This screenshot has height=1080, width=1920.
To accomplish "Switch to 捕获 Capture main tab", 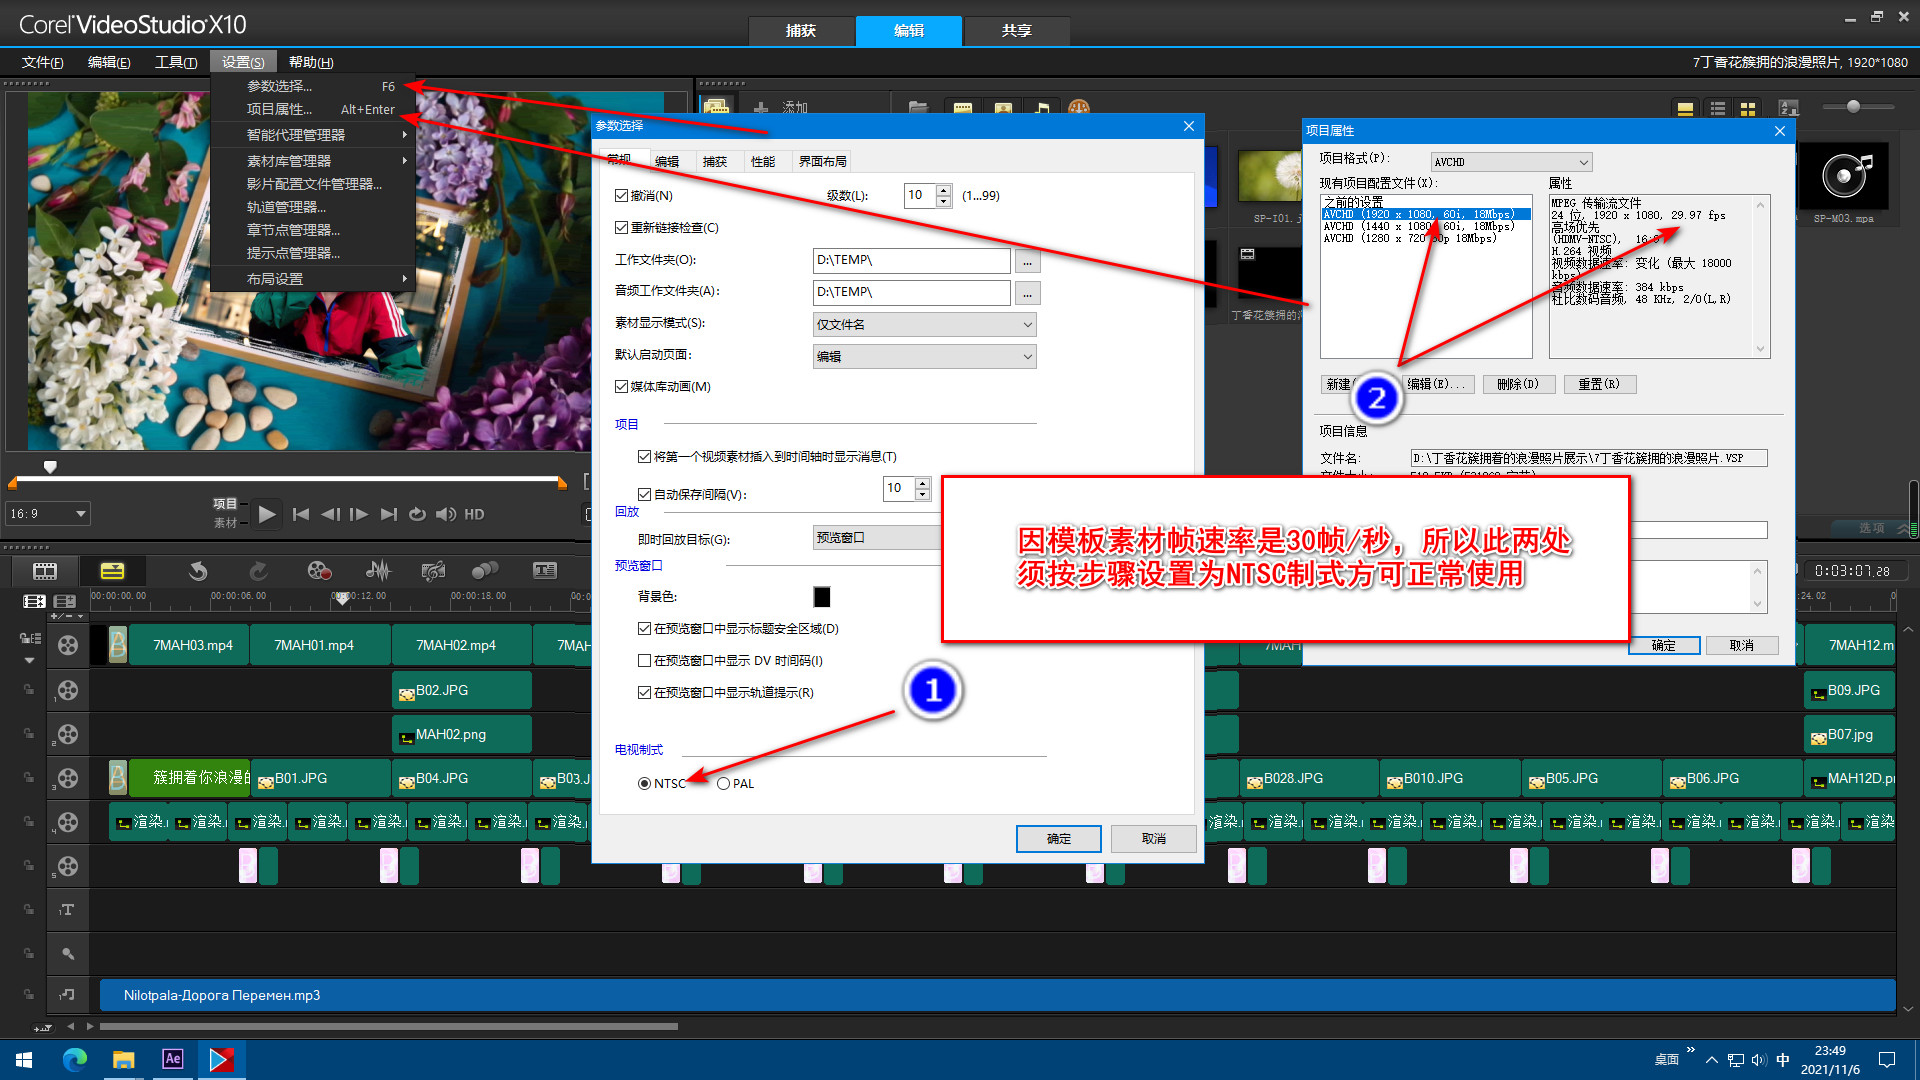I will [x=801, y=31].
